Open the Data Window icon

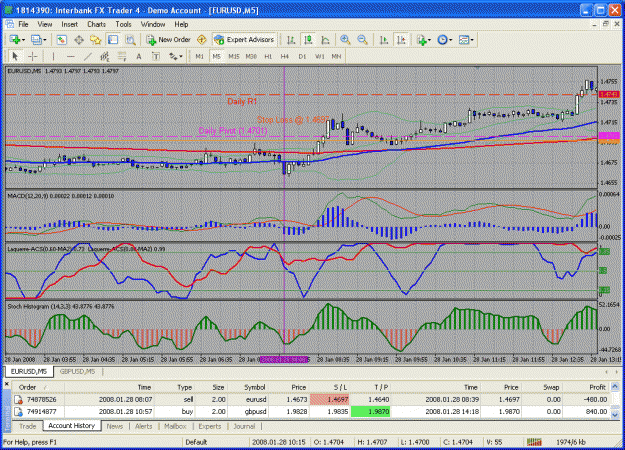[x=79, y=40]
